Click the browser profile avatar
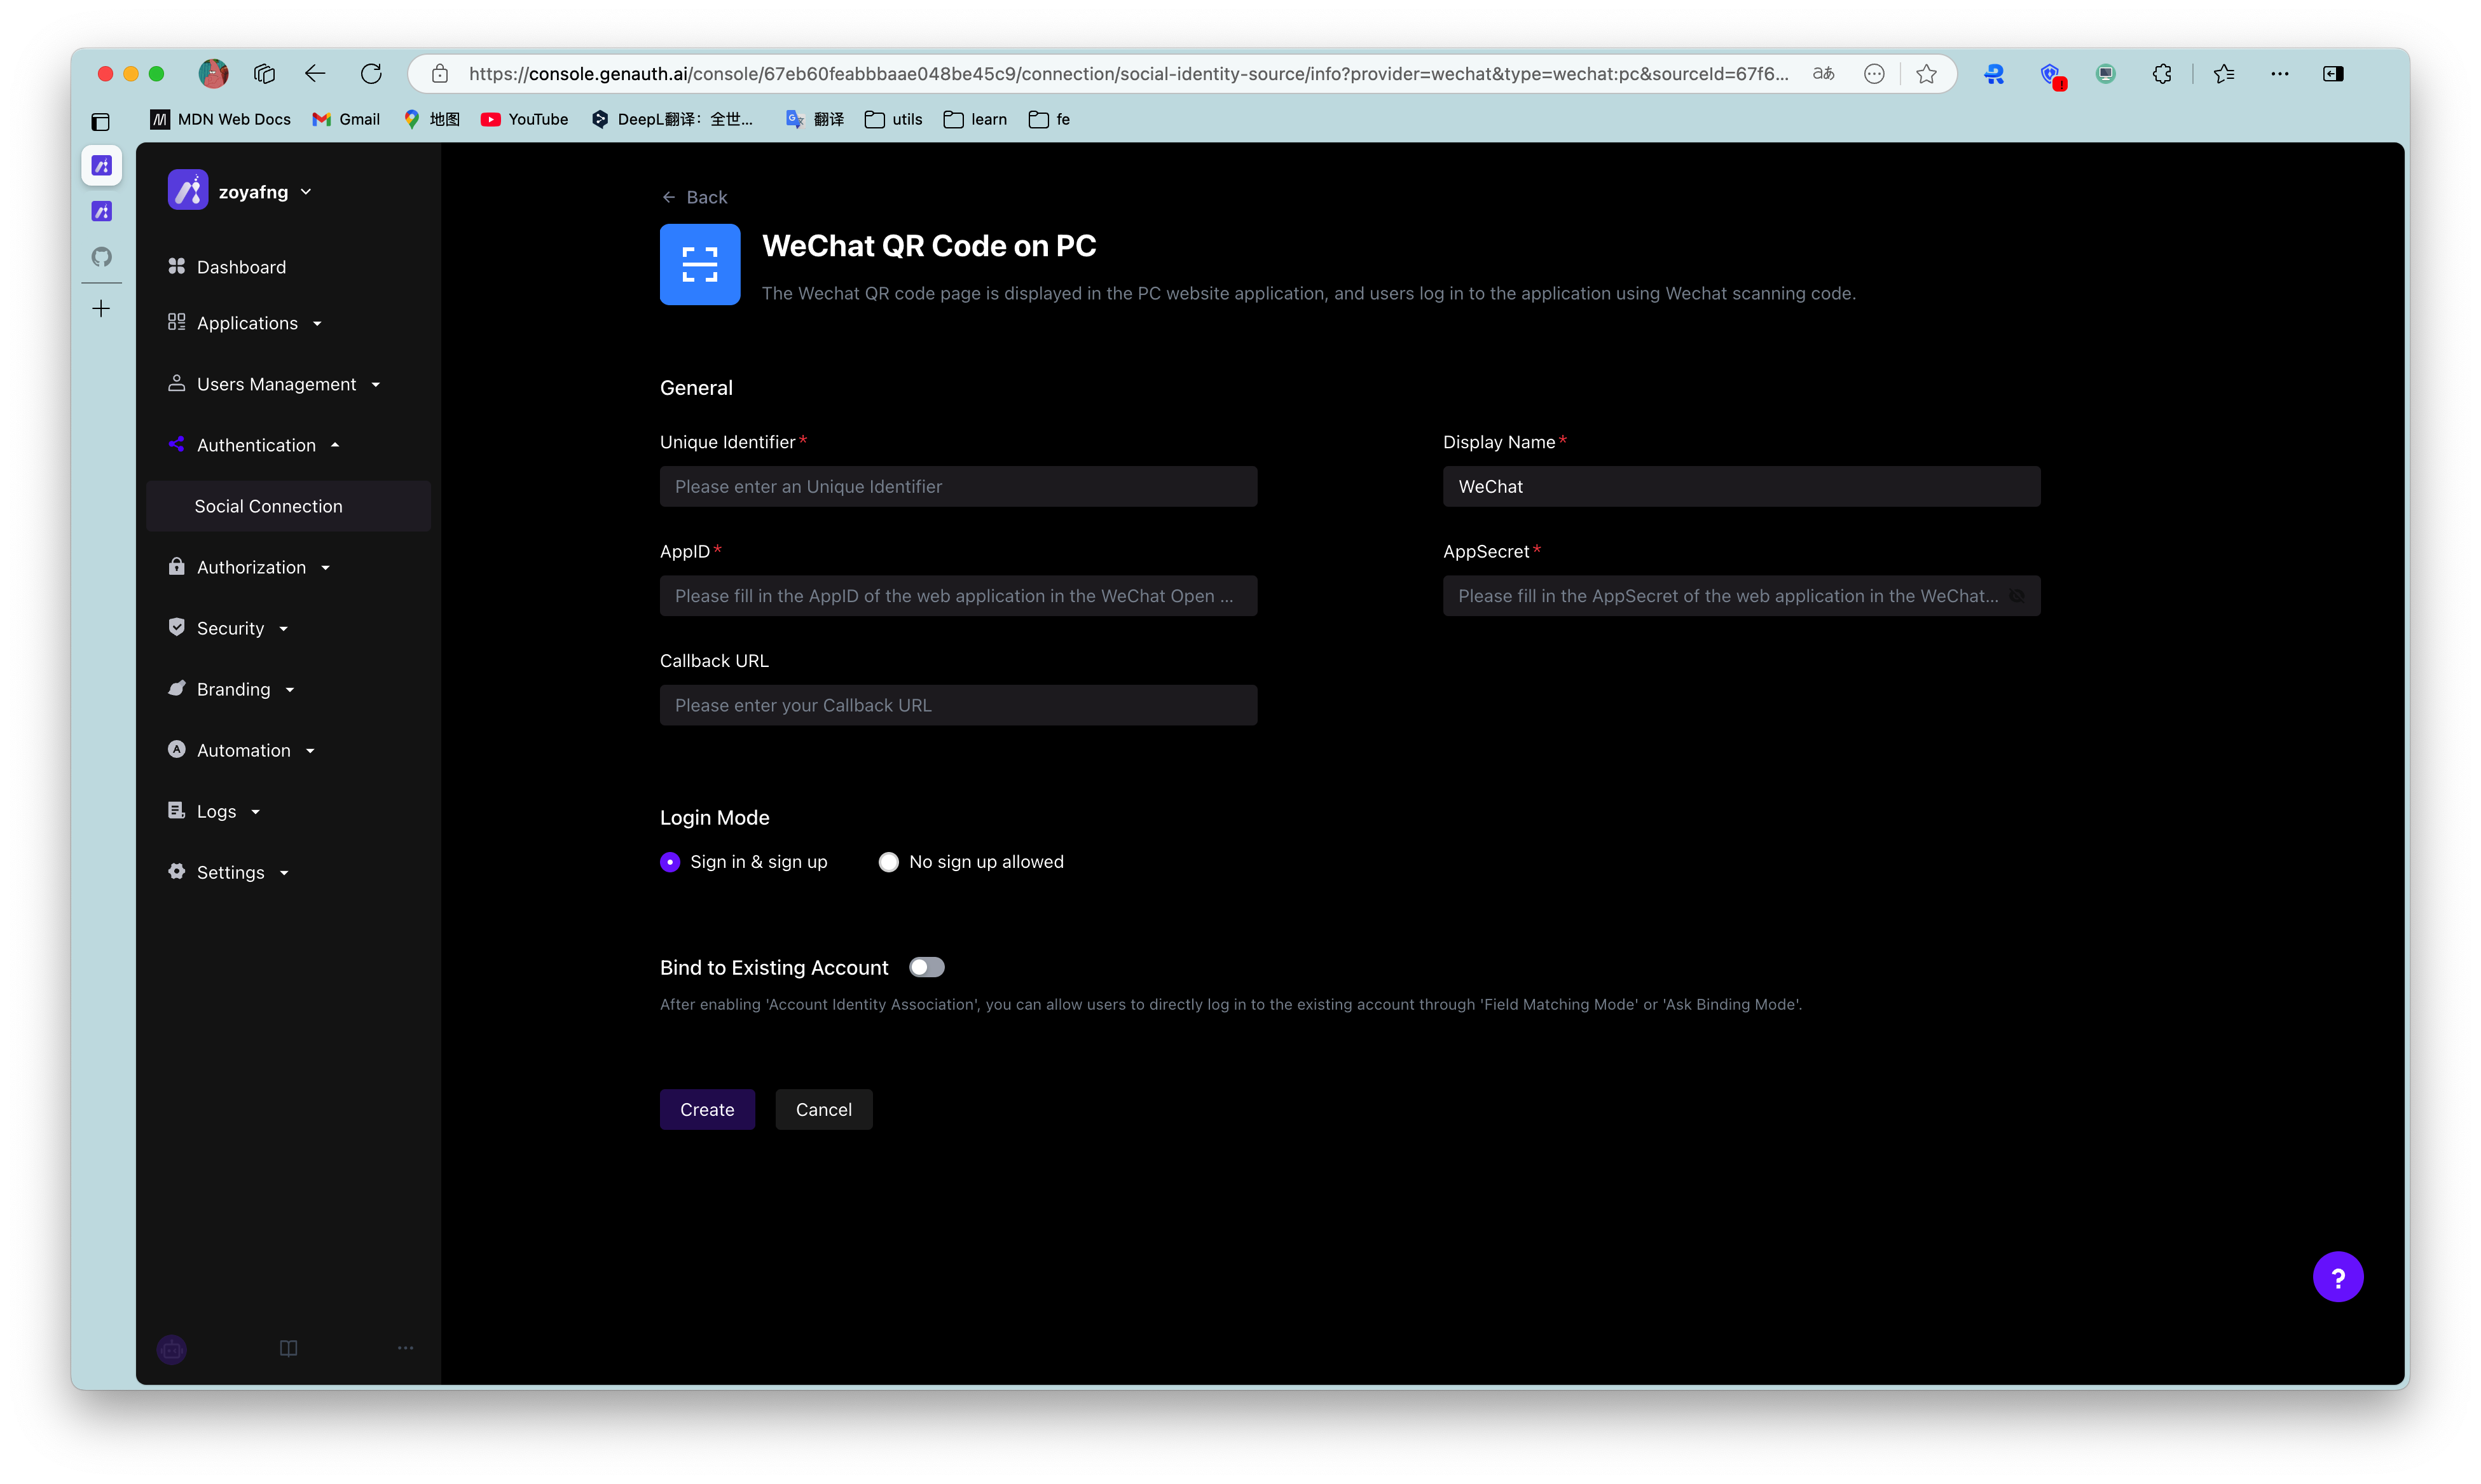Screen dimensions: 2481x1484 [213, 73]
